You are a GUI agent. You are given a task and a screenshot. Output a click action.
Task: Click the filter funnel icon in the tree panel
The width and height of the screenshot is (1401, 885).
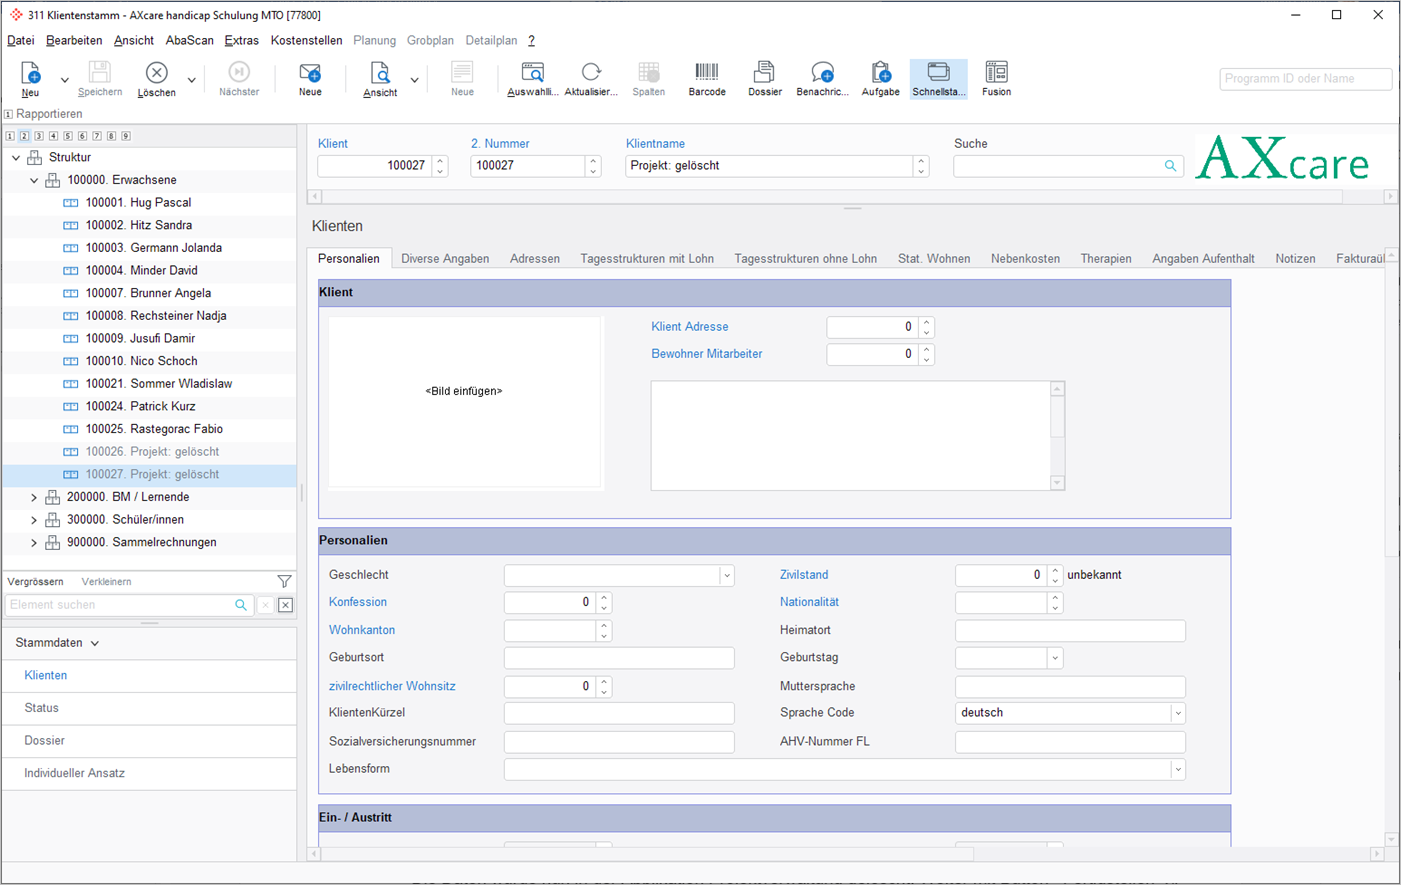point(285,581)
